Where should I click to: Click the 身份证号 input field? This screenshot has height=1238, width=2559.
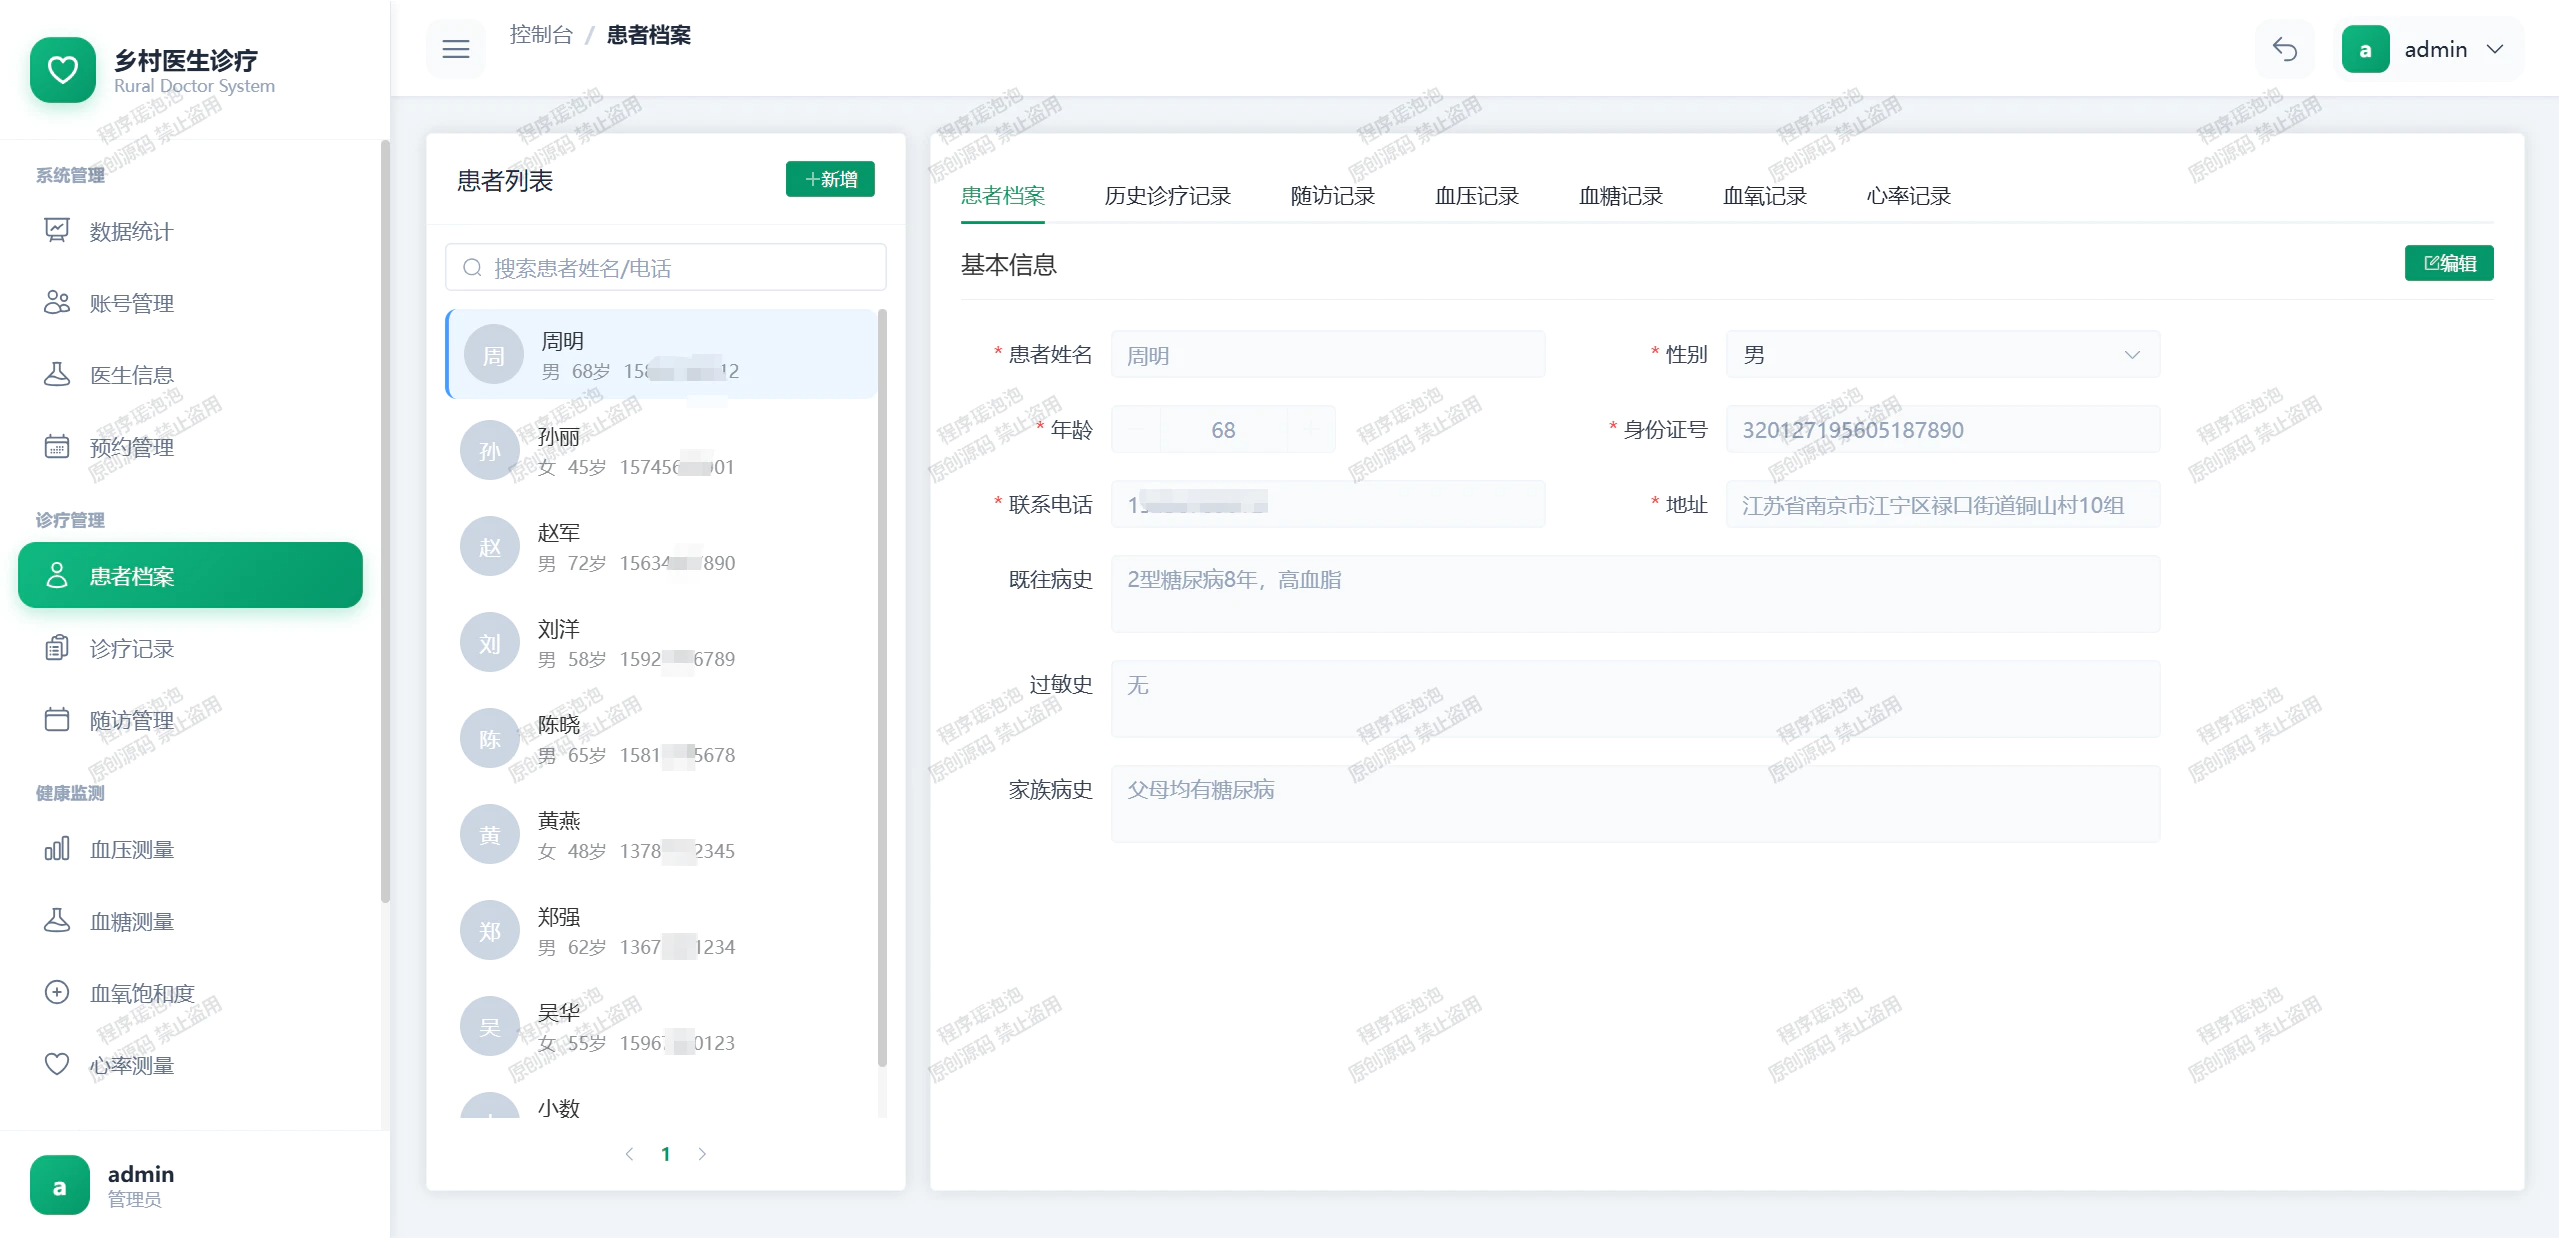[1943, 429]
